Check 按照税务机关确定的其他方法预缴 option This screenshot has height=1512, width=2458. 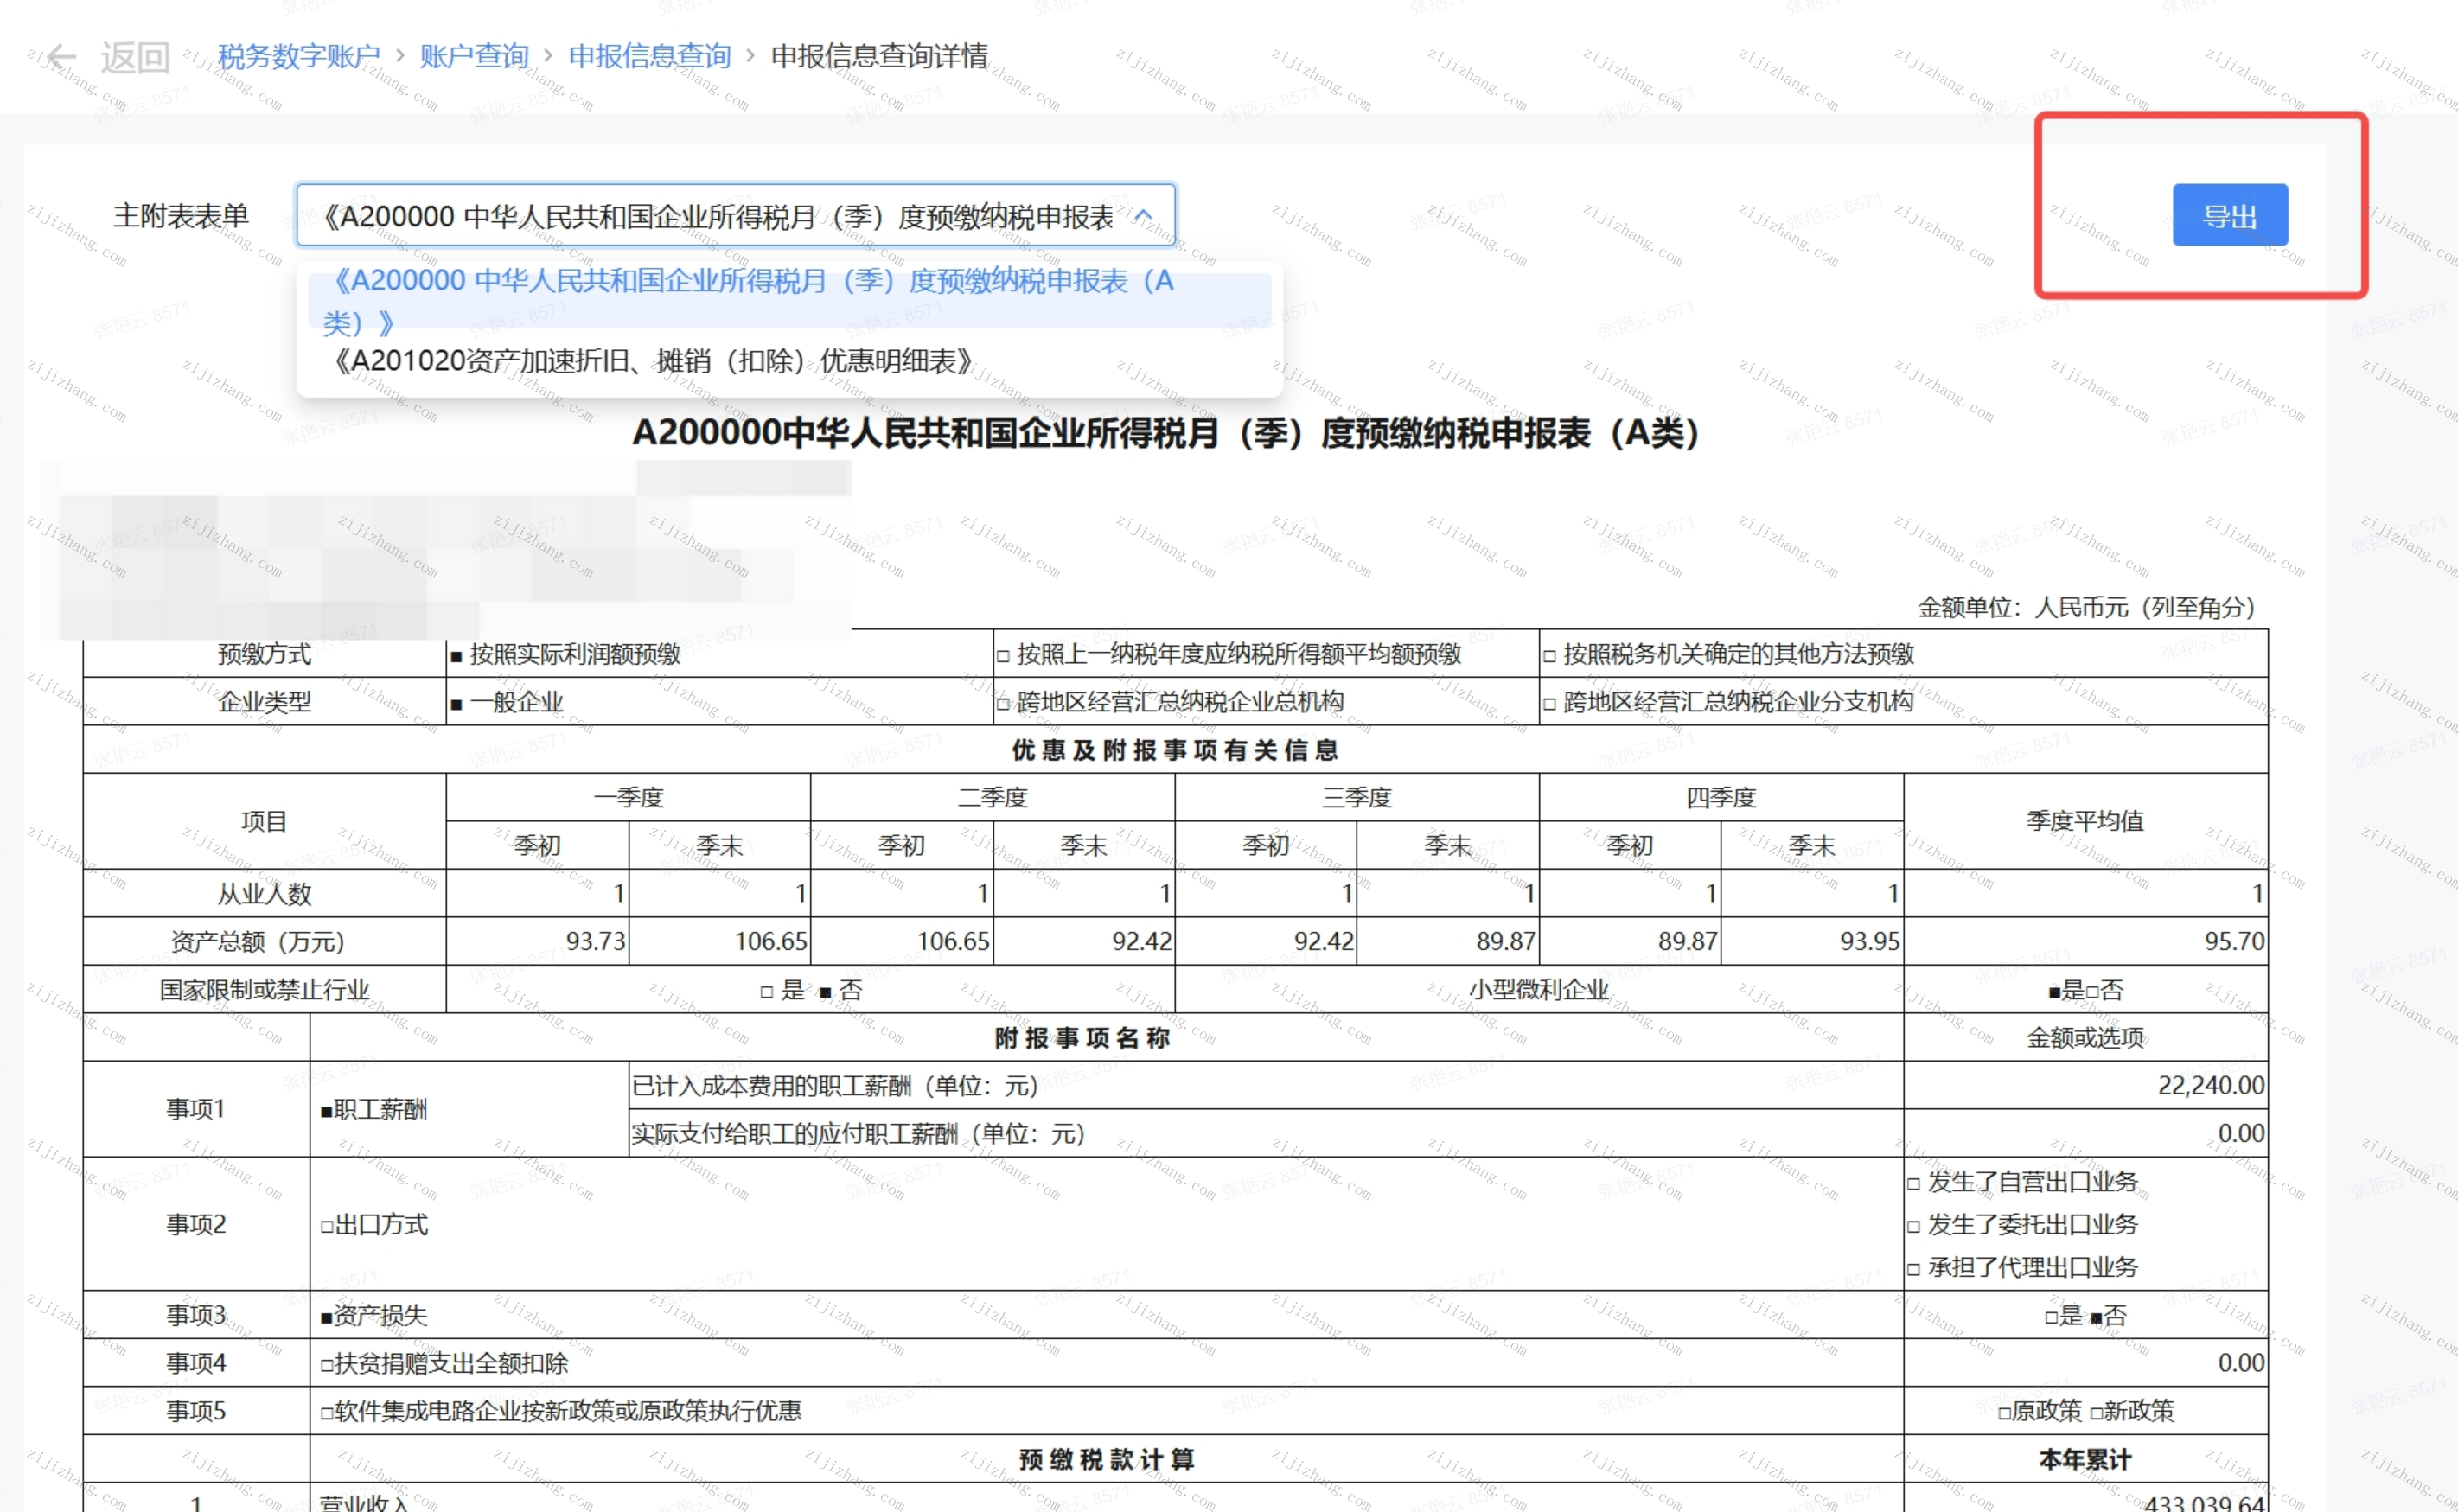coord(1549,656)
